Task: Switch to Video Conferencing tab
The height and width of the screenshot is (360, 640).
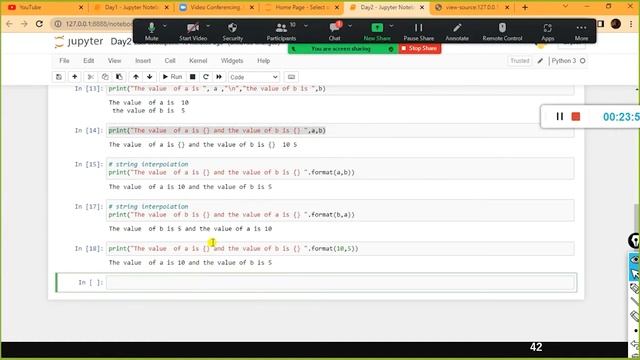Action: click(216, 7)
